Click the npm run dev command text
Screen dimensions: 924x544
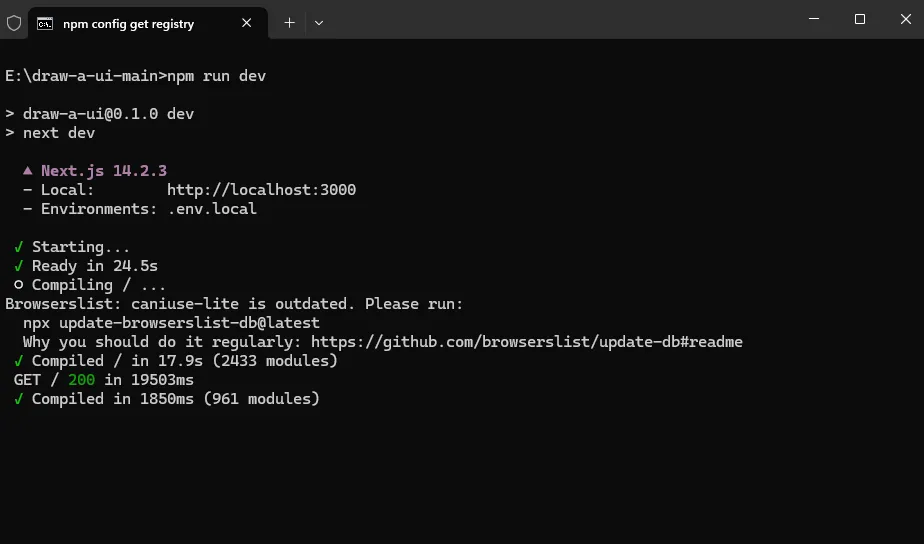coord(216,76)
